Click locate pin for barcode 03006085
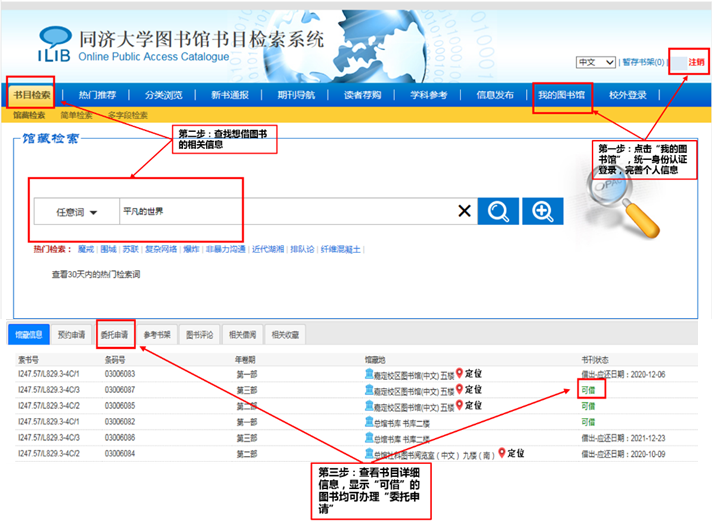 click(460, 405)
